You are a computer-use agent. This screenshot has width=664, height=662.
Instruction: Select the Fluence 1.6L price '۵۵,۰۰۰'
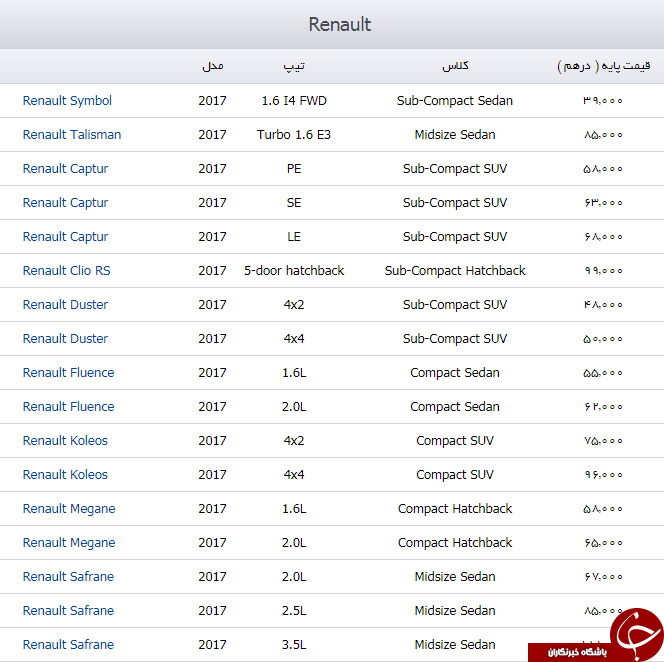point(603,373)
